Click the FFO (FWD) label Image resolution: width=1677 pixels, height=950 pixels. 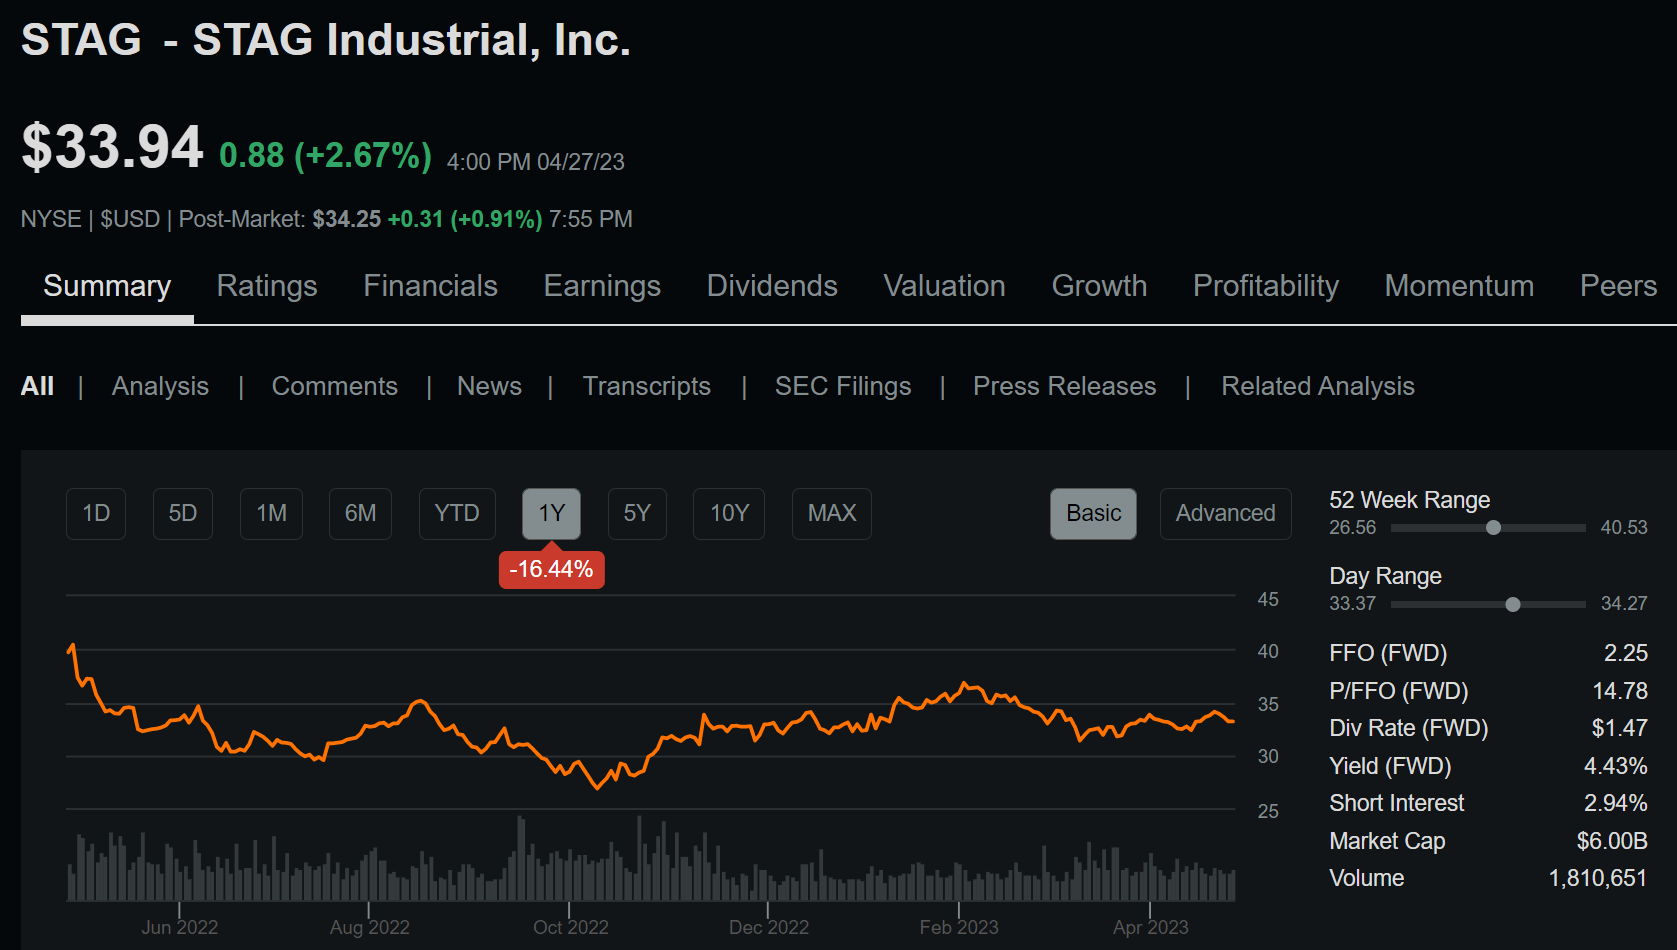pos(1388,653)
